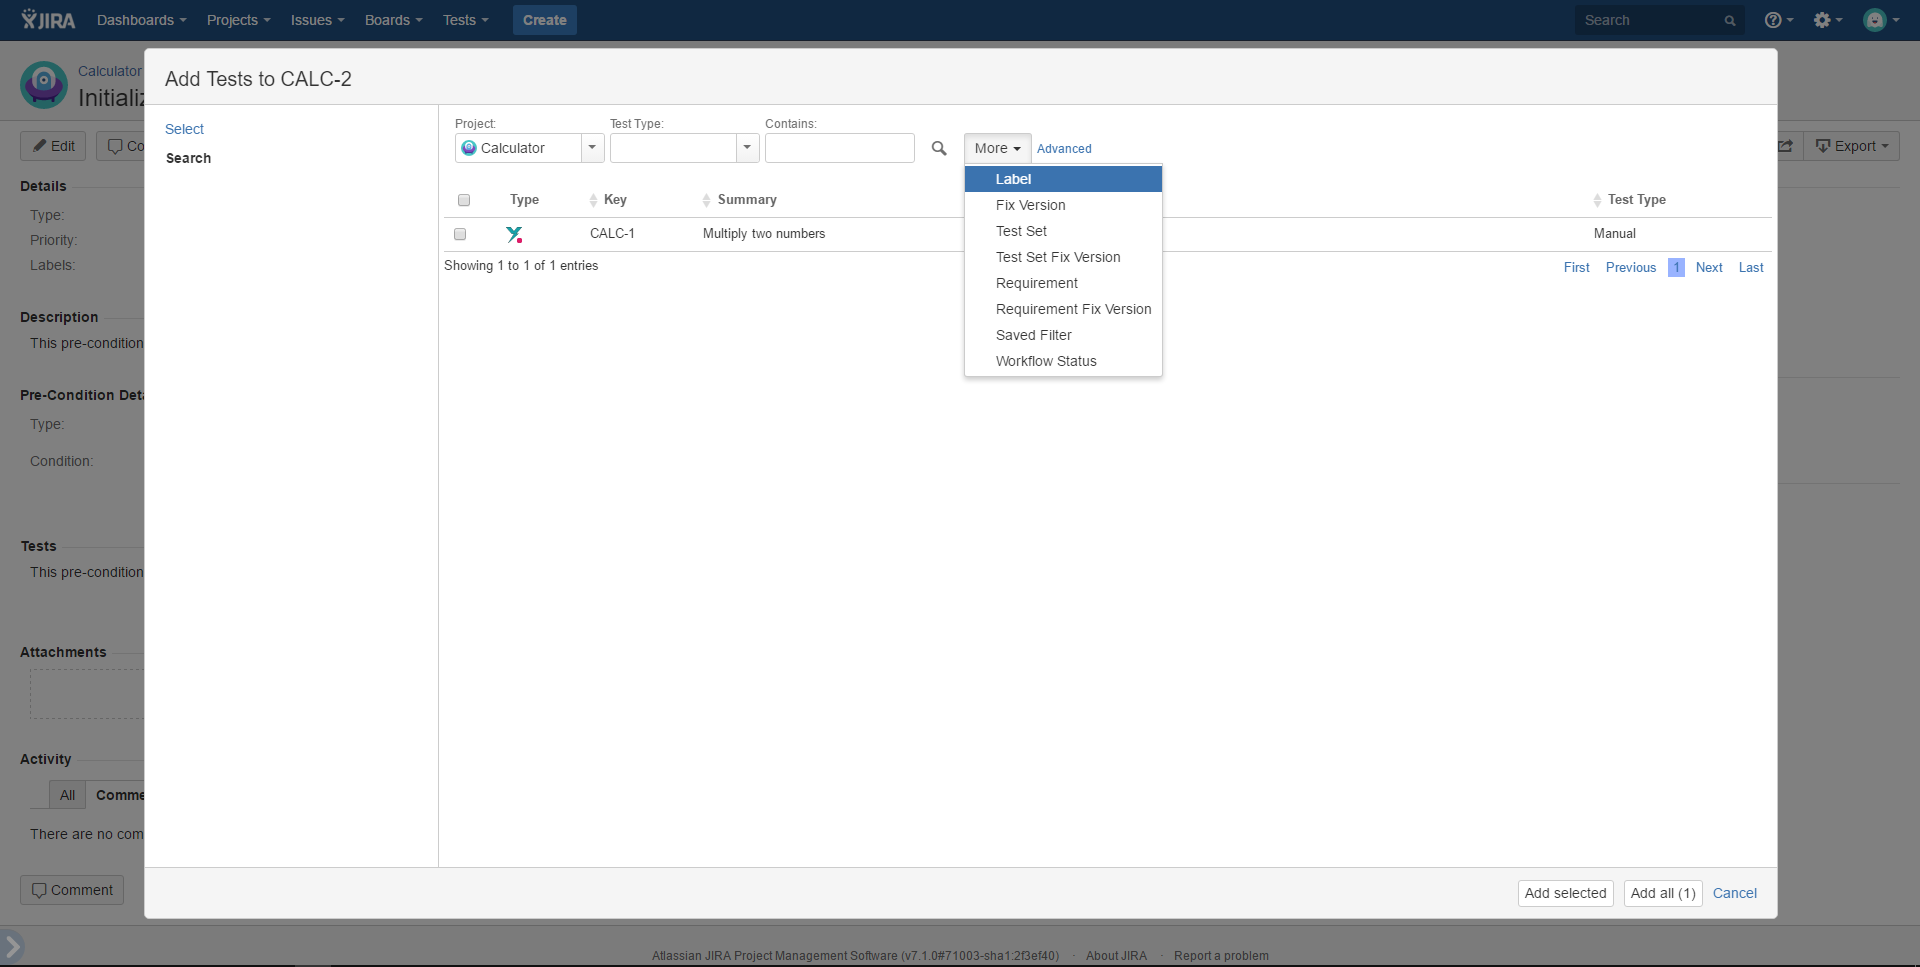Choose Saved Filter option
Image resolution: width=1920 pixels, height=967 pixels.
[1063, 335]
